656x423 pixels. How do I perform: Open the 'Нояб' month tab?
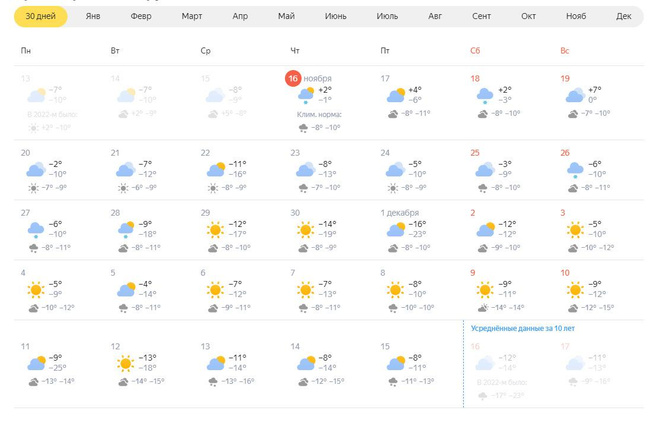coord(576,17)
